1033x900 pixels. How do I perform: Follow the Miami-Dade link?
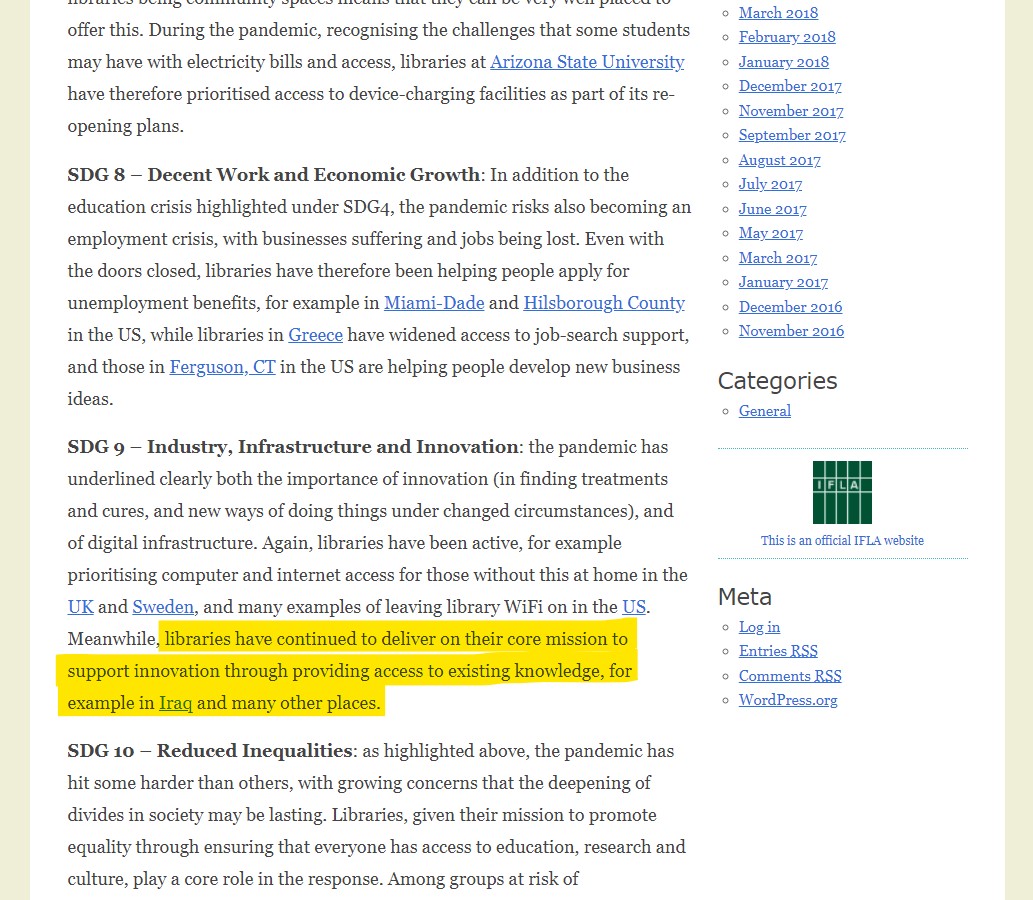click(x=434, y=303)
